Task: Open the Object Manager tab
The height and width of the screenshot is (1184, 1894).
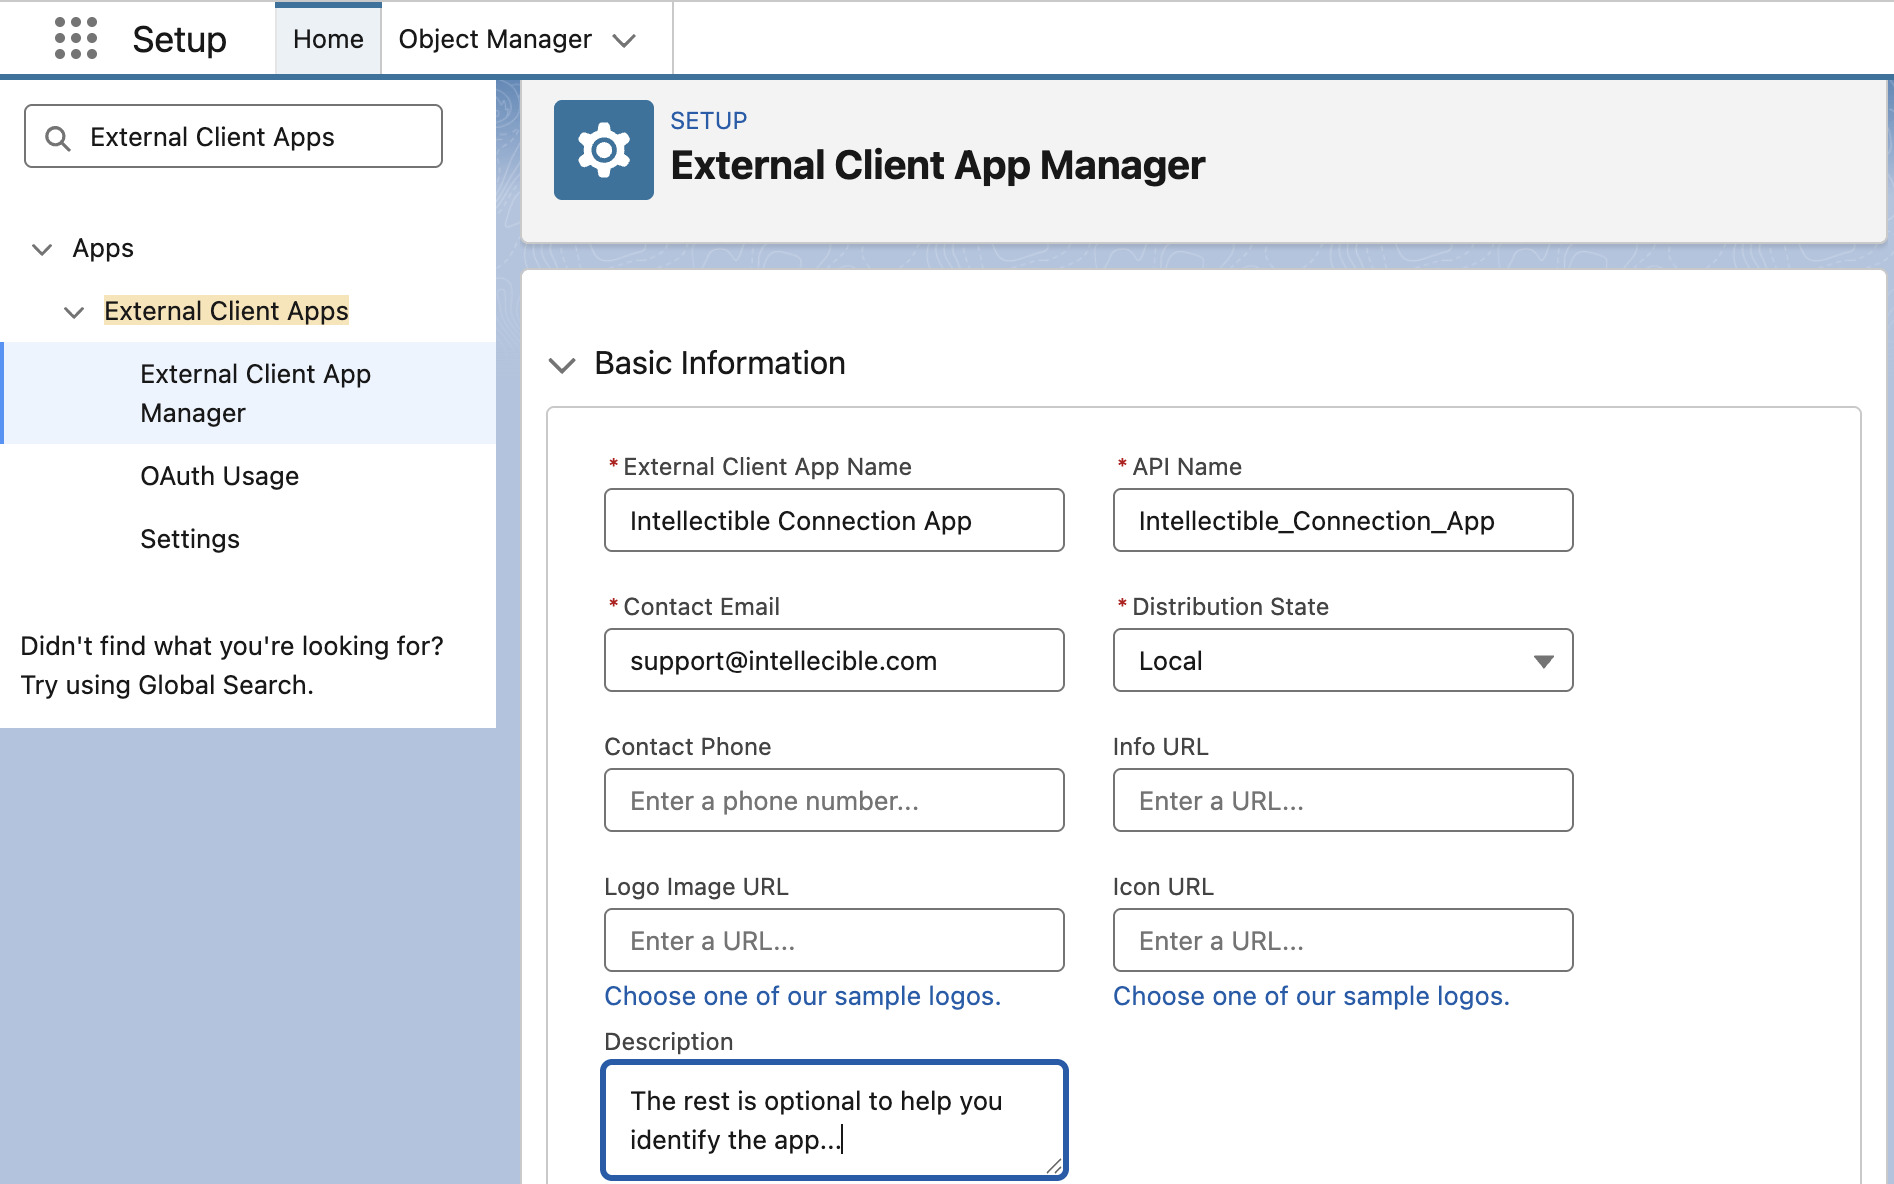Action: (495, 39)
